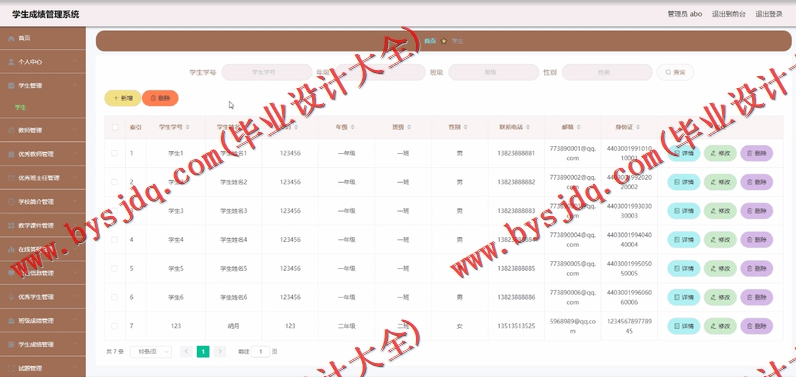Collapse the 学生管理 chevron

coord(75,86)
